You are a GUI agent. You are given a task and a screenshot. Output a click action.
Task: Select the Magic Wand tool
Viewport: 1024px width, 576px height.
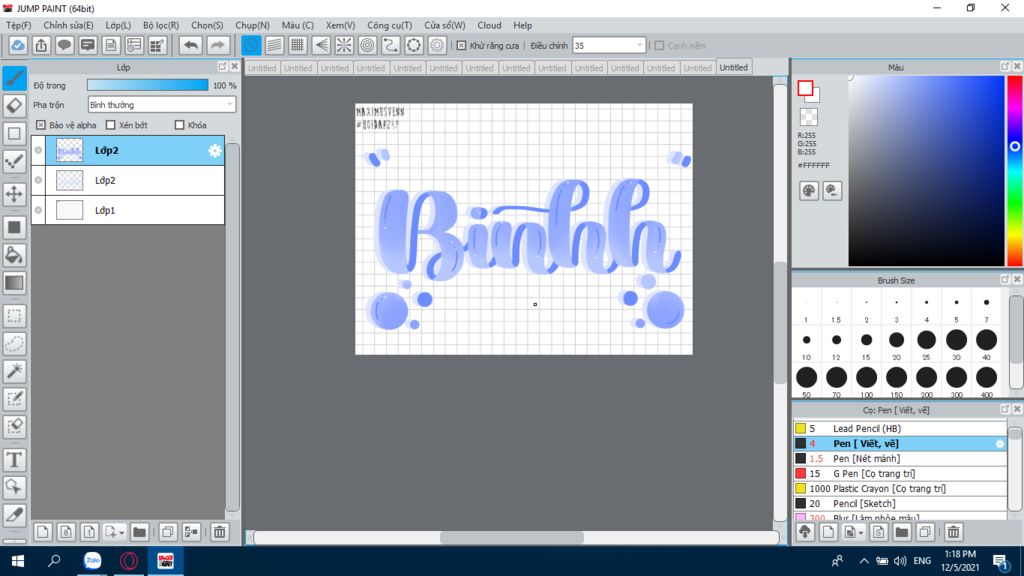[x=14, y=371]
